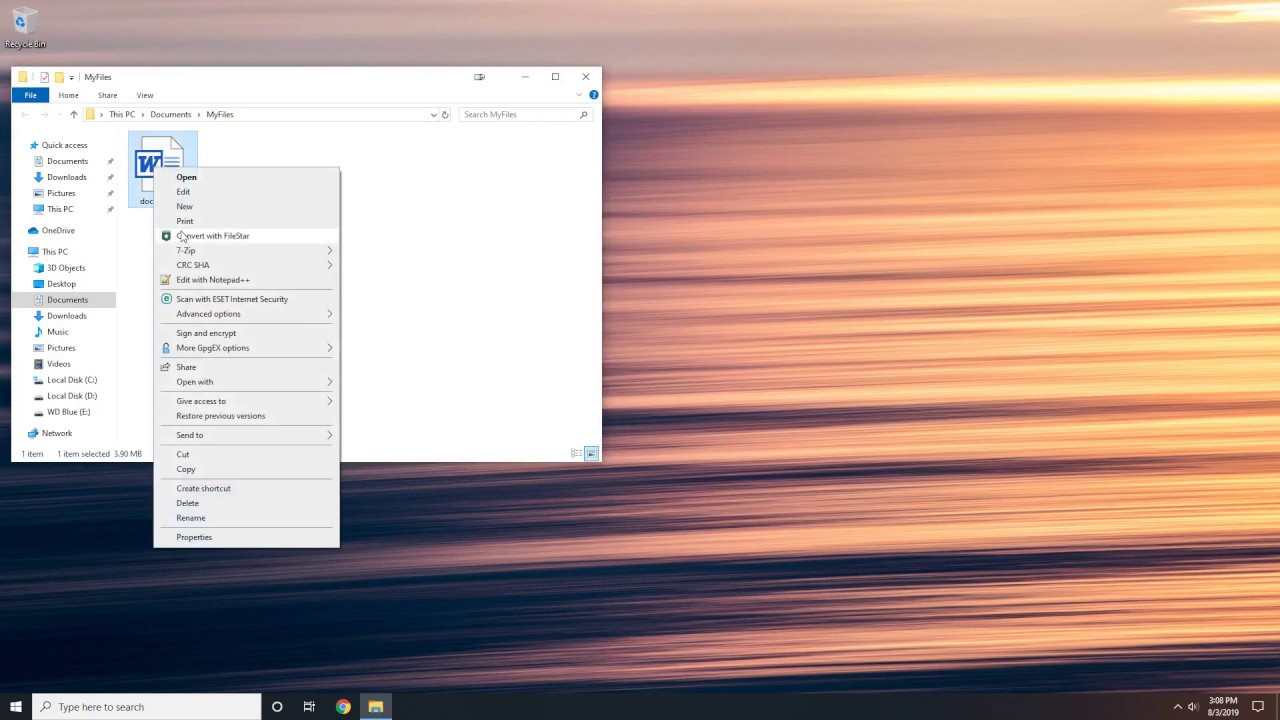Screen dimensions: 1280x720
Task: Choose Sign and encrypt
Action: pyautogui.click(x=246, y=333)
